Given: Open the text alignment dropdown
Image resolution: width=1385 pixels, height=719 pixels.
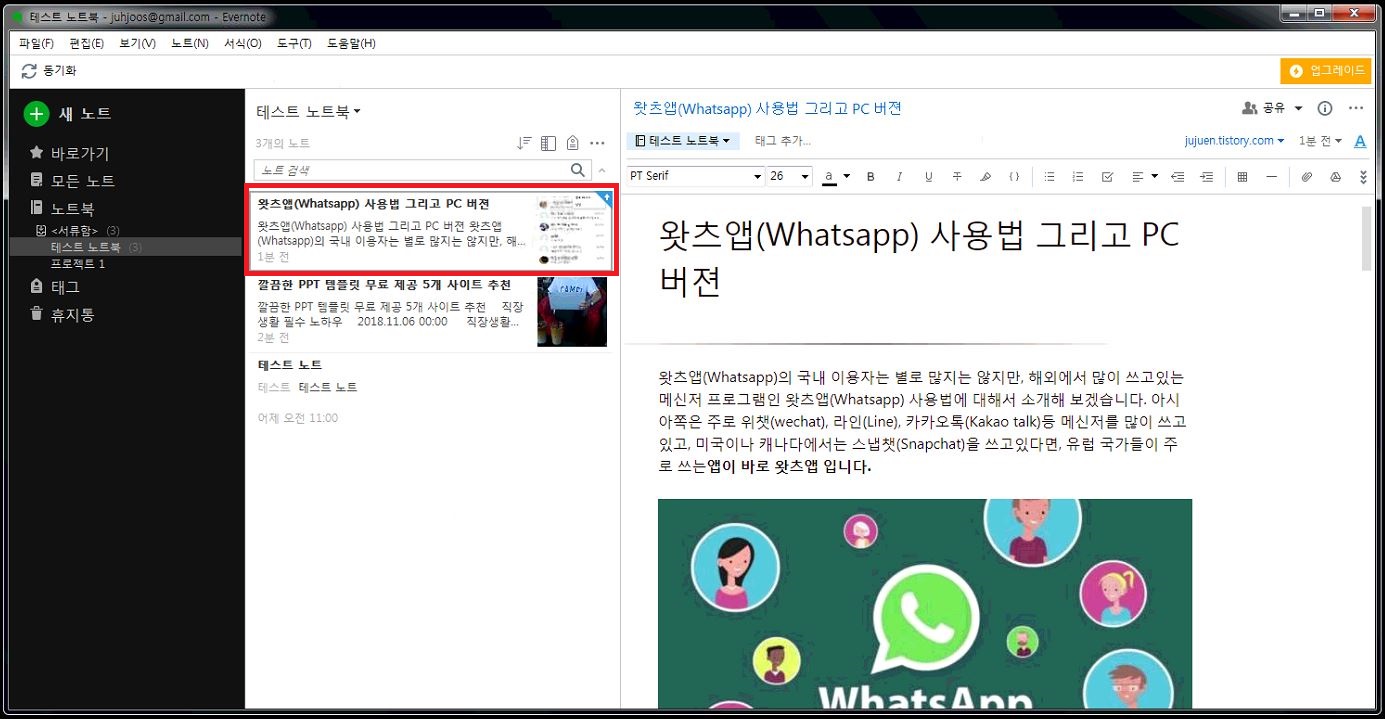Looking at the screenshot, I should point(1144,177).
